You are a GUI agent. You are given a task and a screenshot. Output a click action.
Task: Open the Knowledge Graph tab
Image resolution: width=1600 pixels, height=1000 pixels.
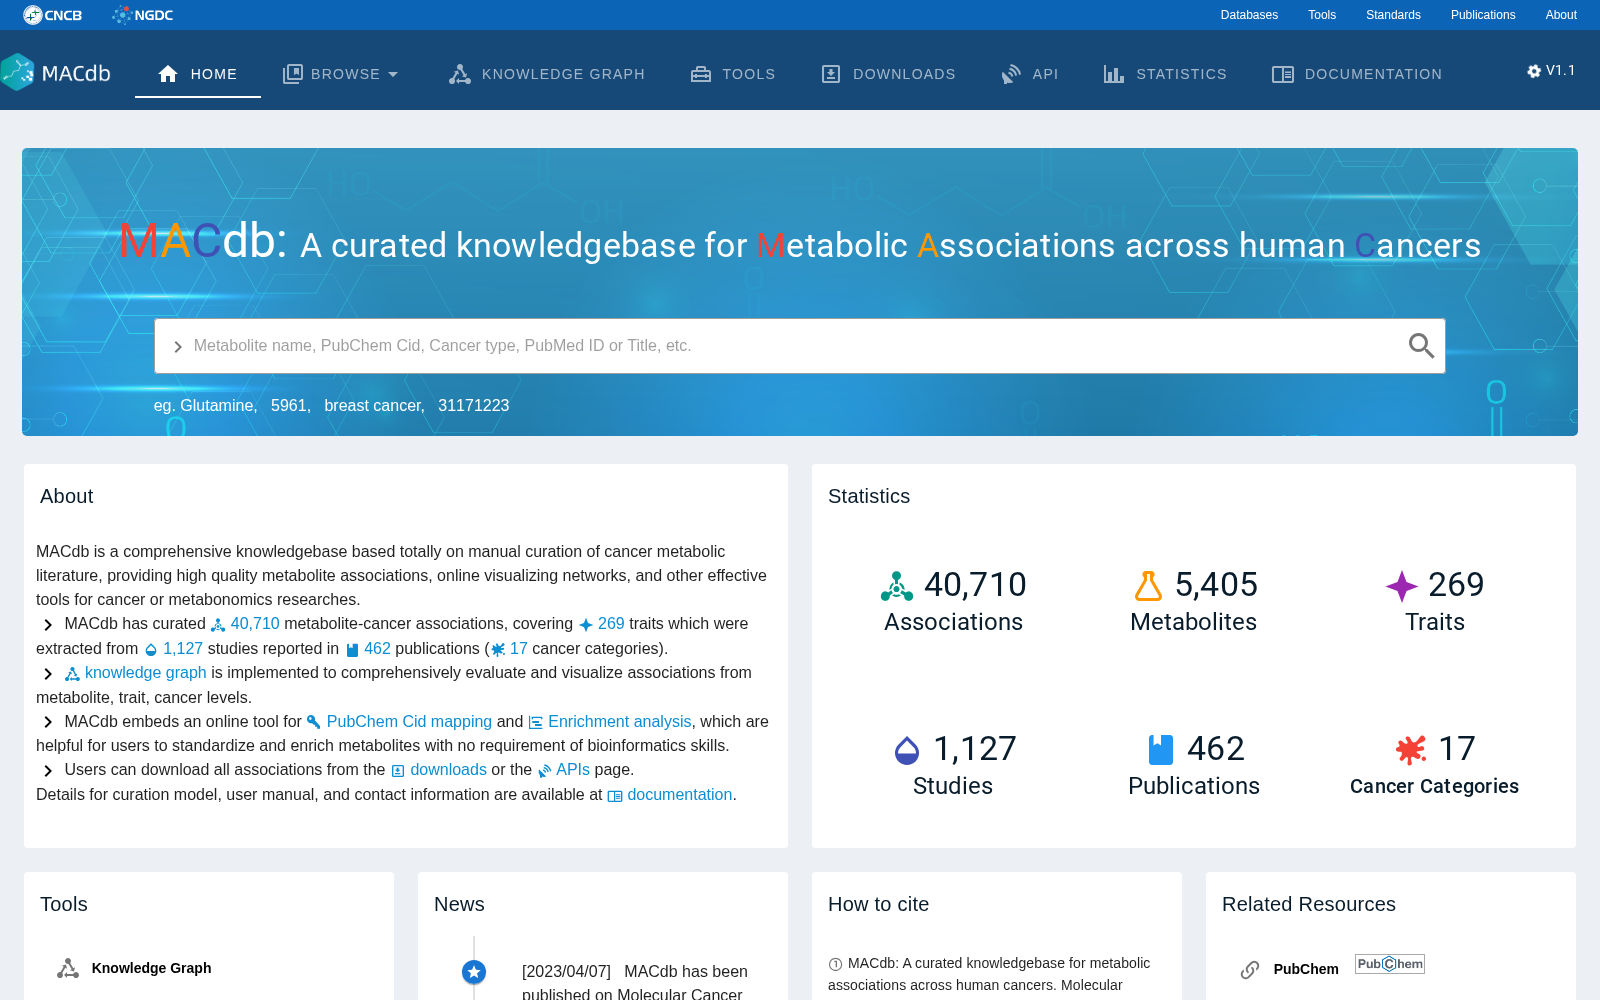546,74
